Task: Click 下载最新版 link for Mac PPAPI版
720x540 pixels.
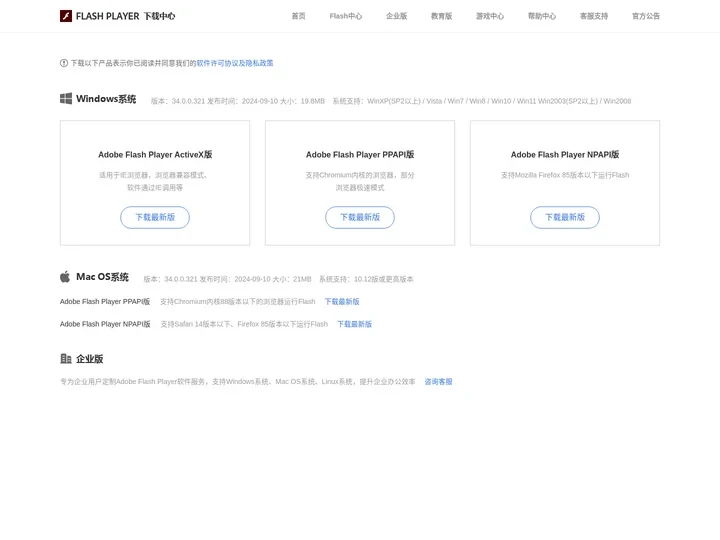Action: (x=342, y=302)
